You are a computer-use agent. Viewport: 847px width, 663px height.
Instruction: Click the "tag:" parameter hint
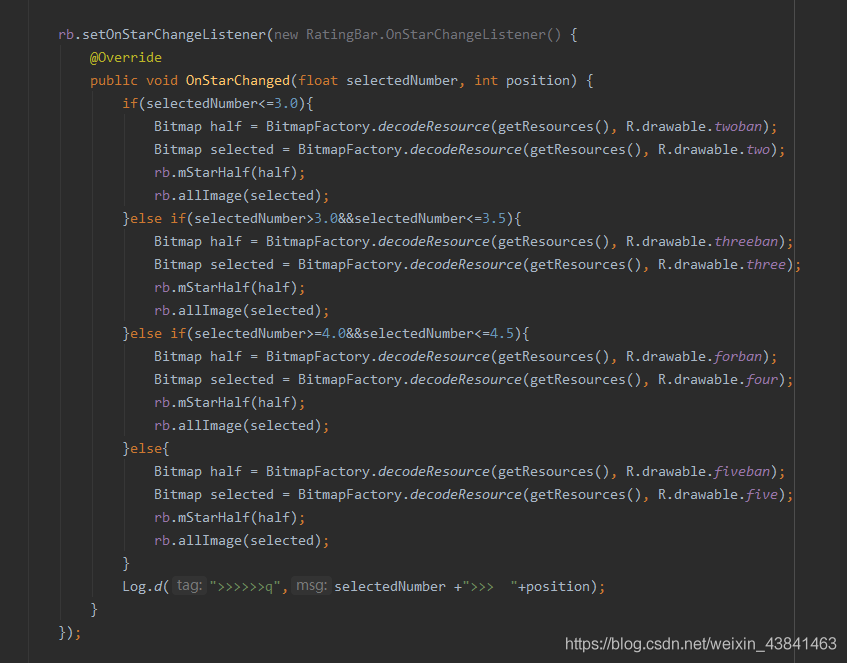(x=190, y=586)
